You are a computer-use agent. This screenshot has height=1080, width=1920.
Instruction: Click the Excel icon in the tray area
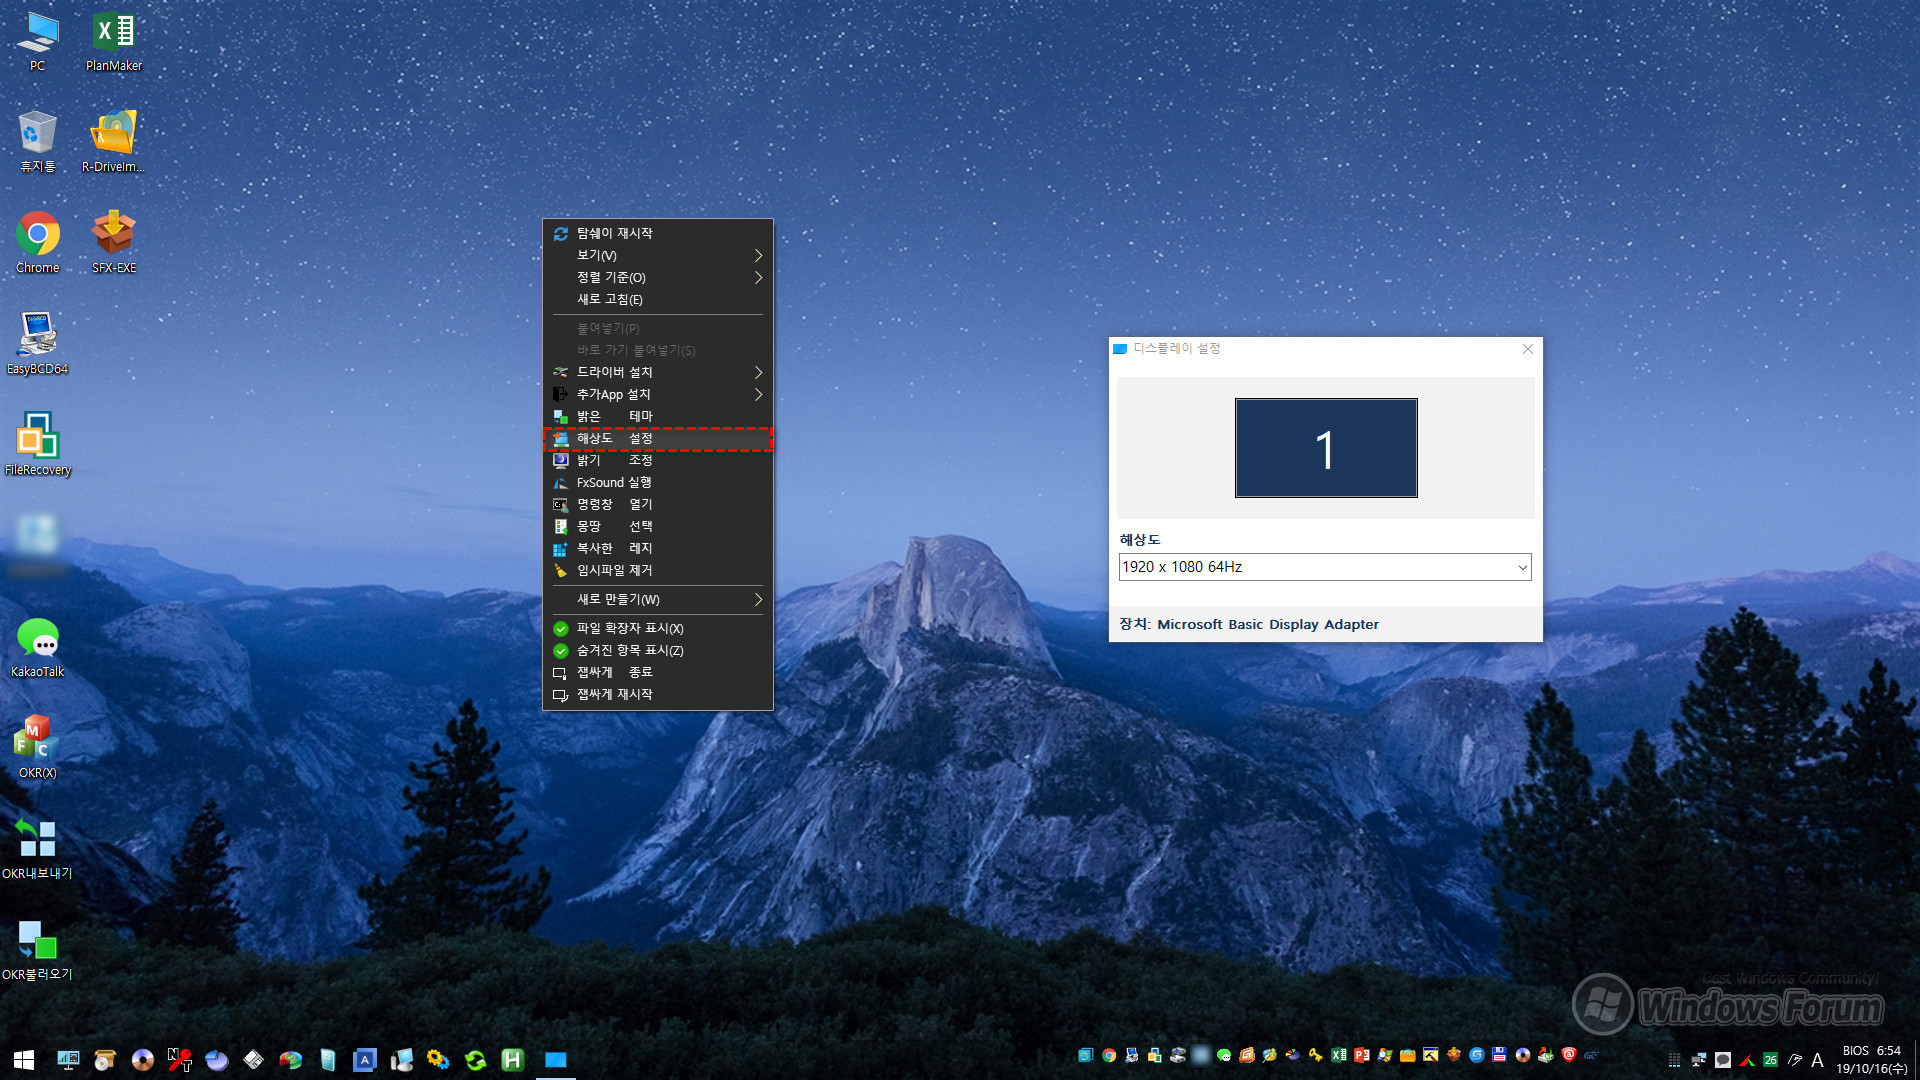[1339, 1055]
